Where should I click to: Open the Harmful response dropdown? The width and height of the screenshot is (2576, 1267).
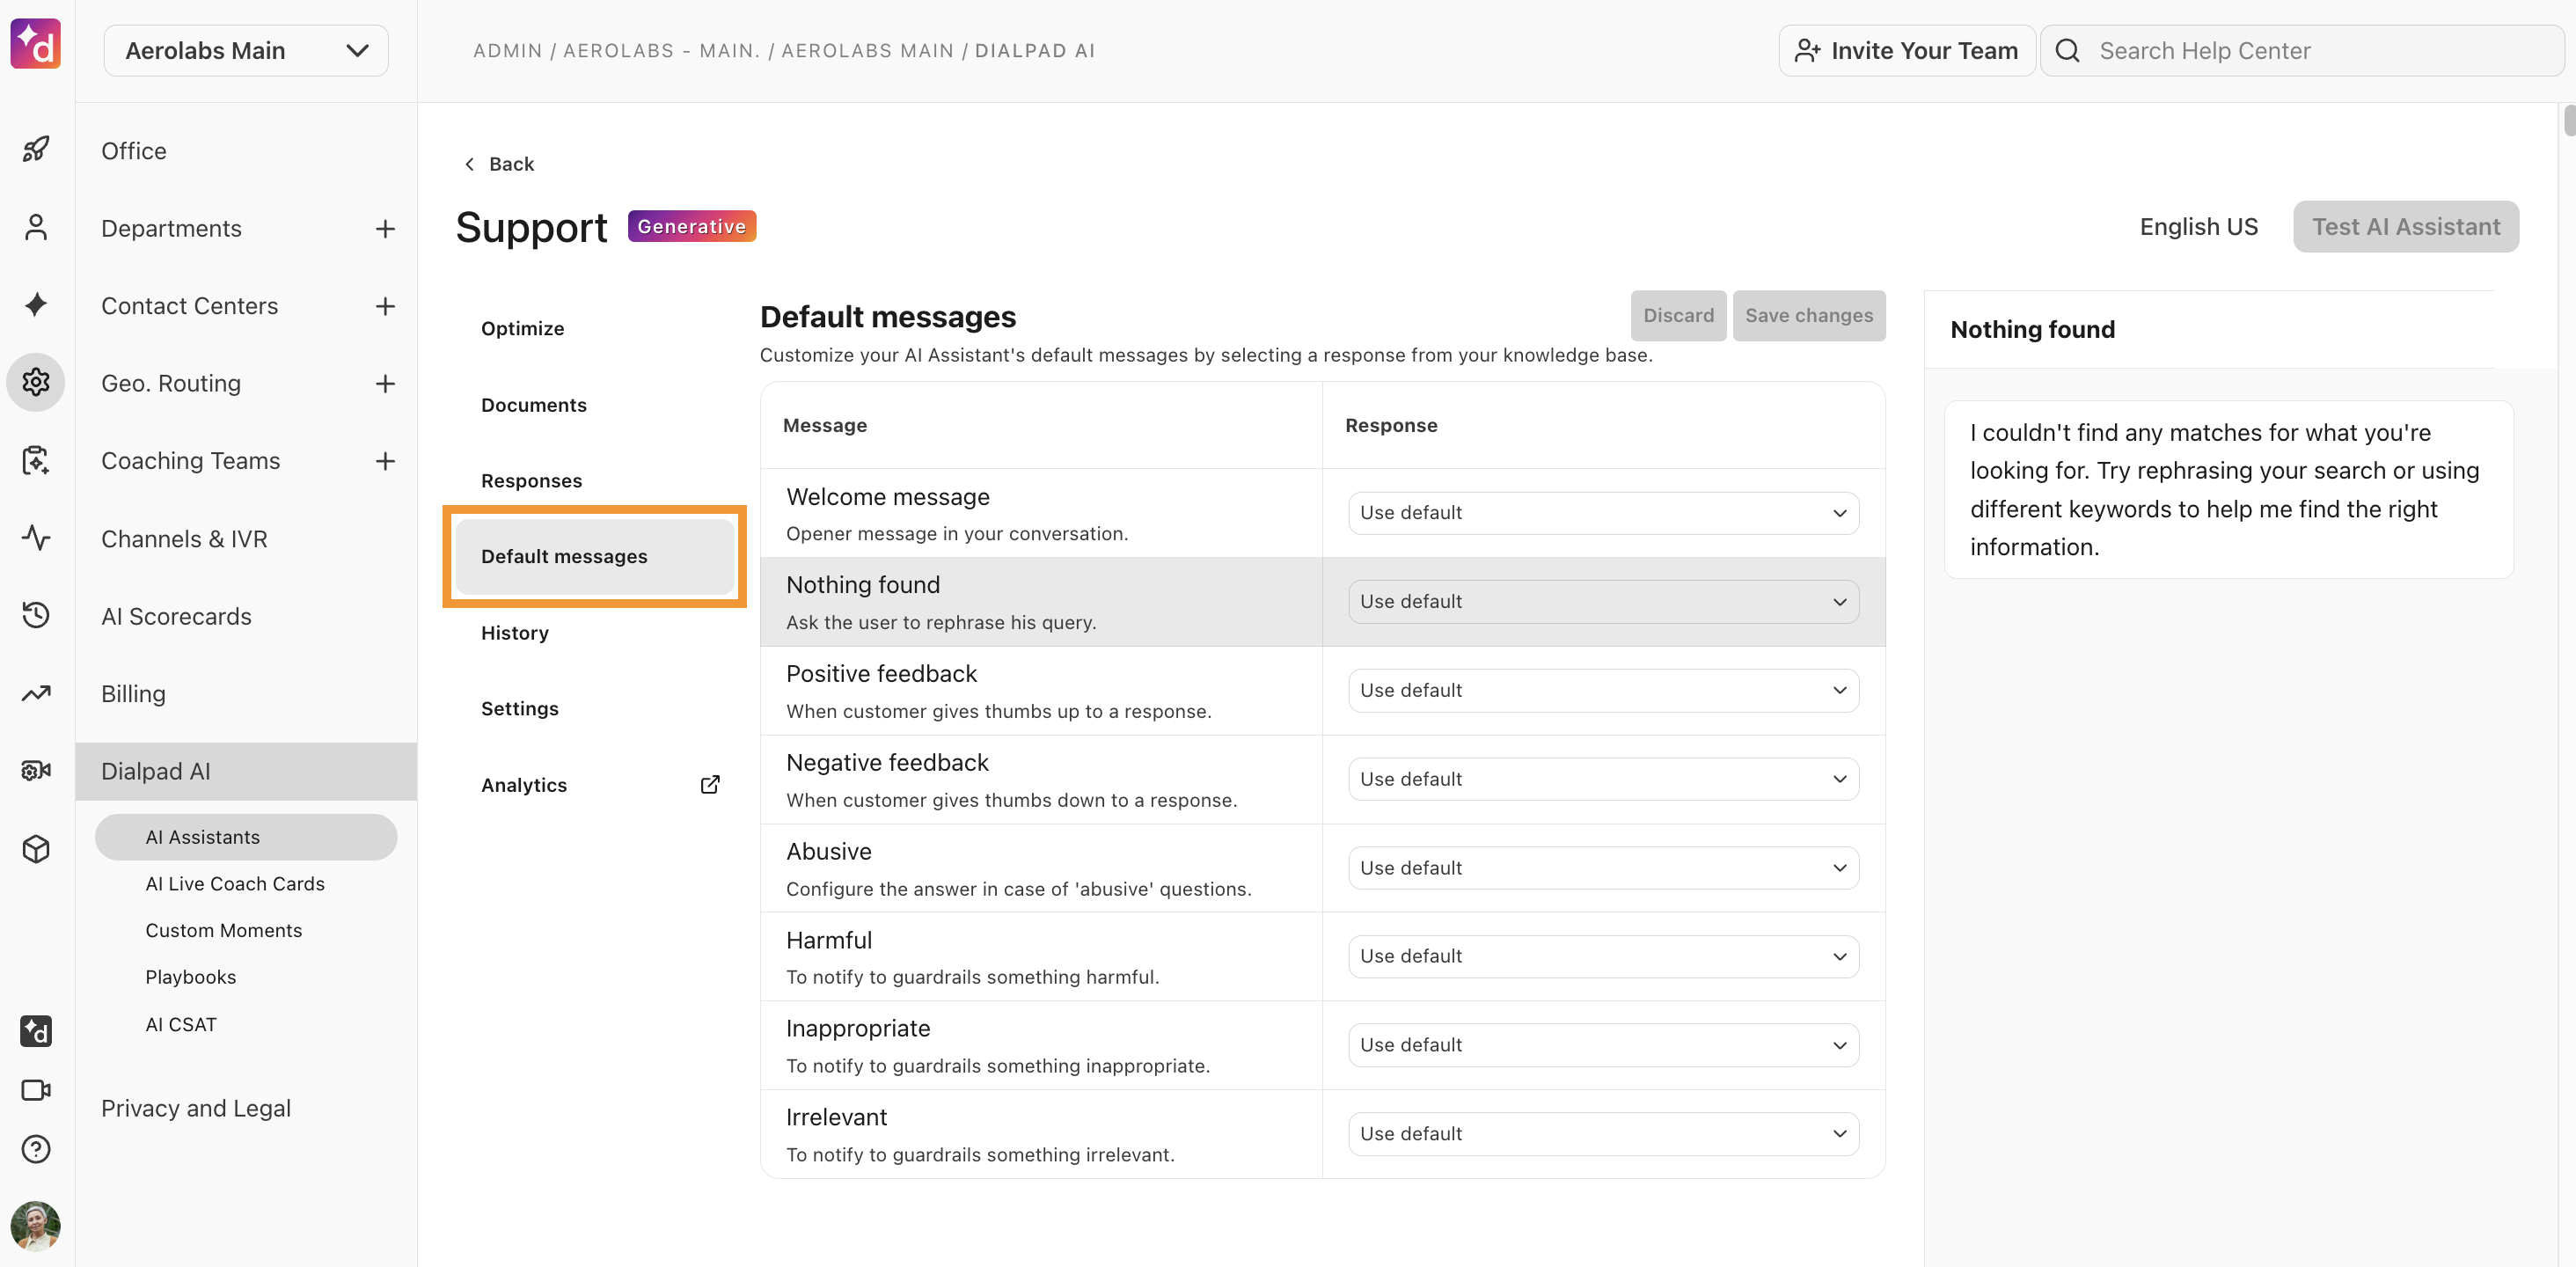click(x=1603, y=956)
